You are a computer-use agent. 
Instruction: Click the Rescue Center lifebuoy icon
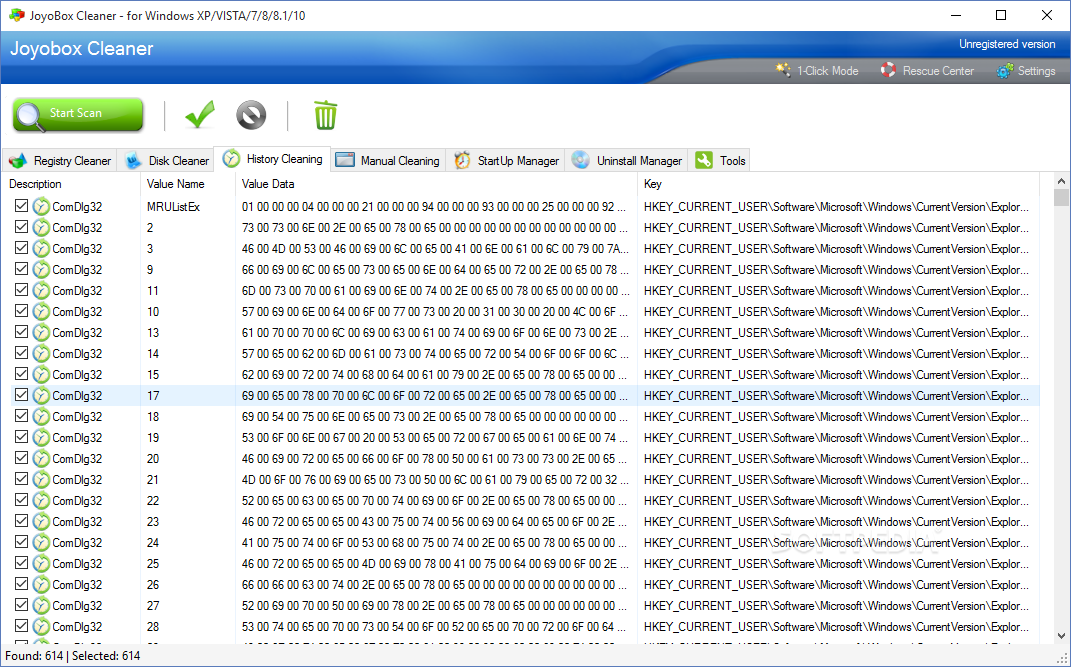[x=888, y=70]
